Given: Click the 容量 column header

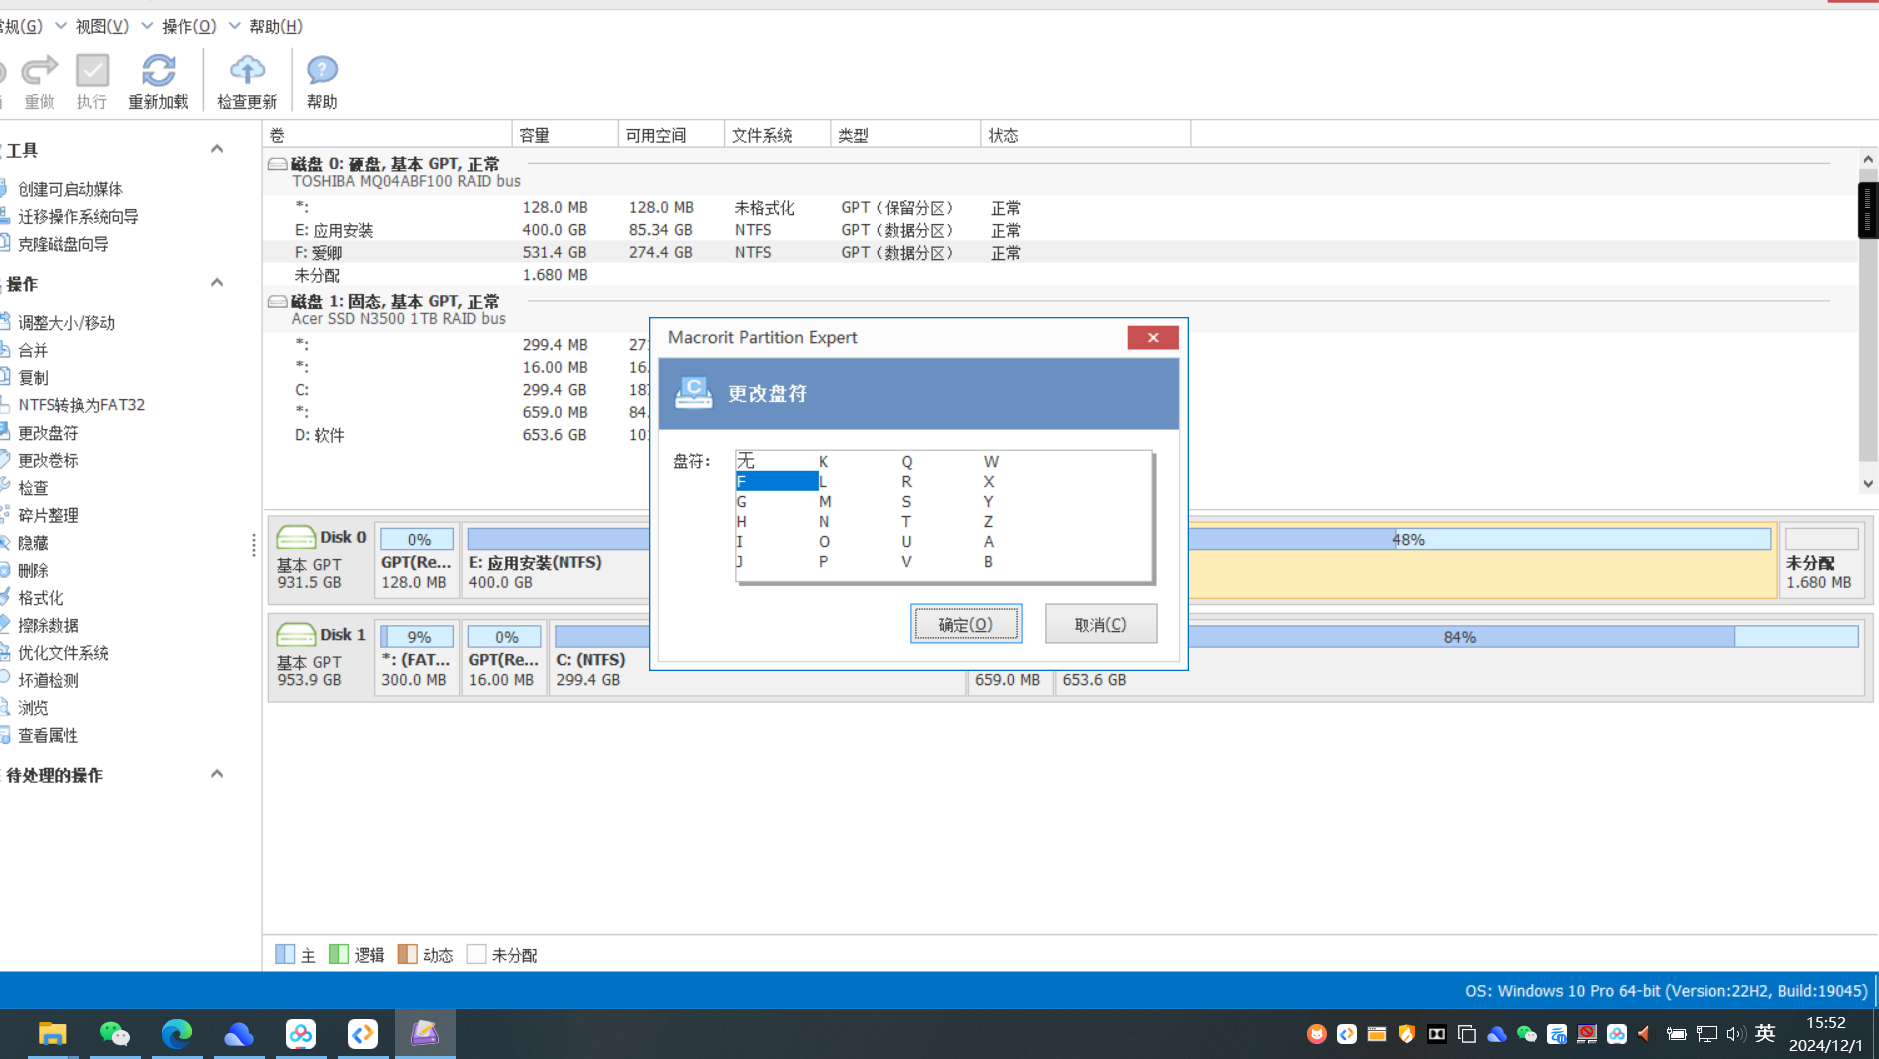Looking at the screenshot, I should 565,135.
